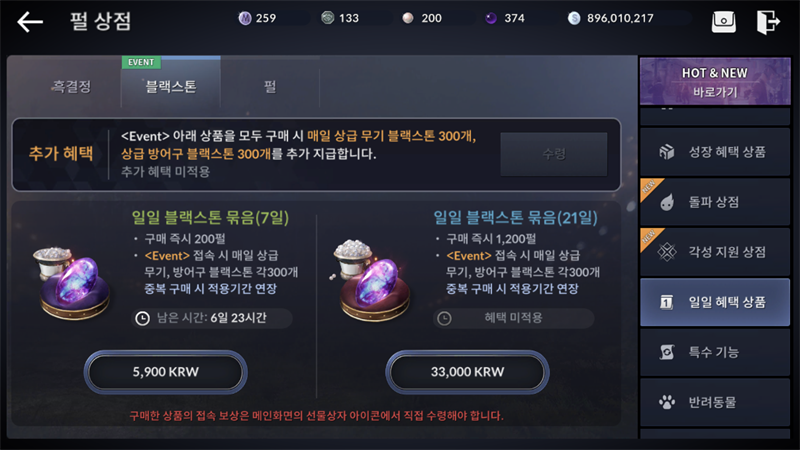Viewport: 800px width, 450px height.
Task: Open 성장 혜택 상품 category
Action: [x=715, y=152]
